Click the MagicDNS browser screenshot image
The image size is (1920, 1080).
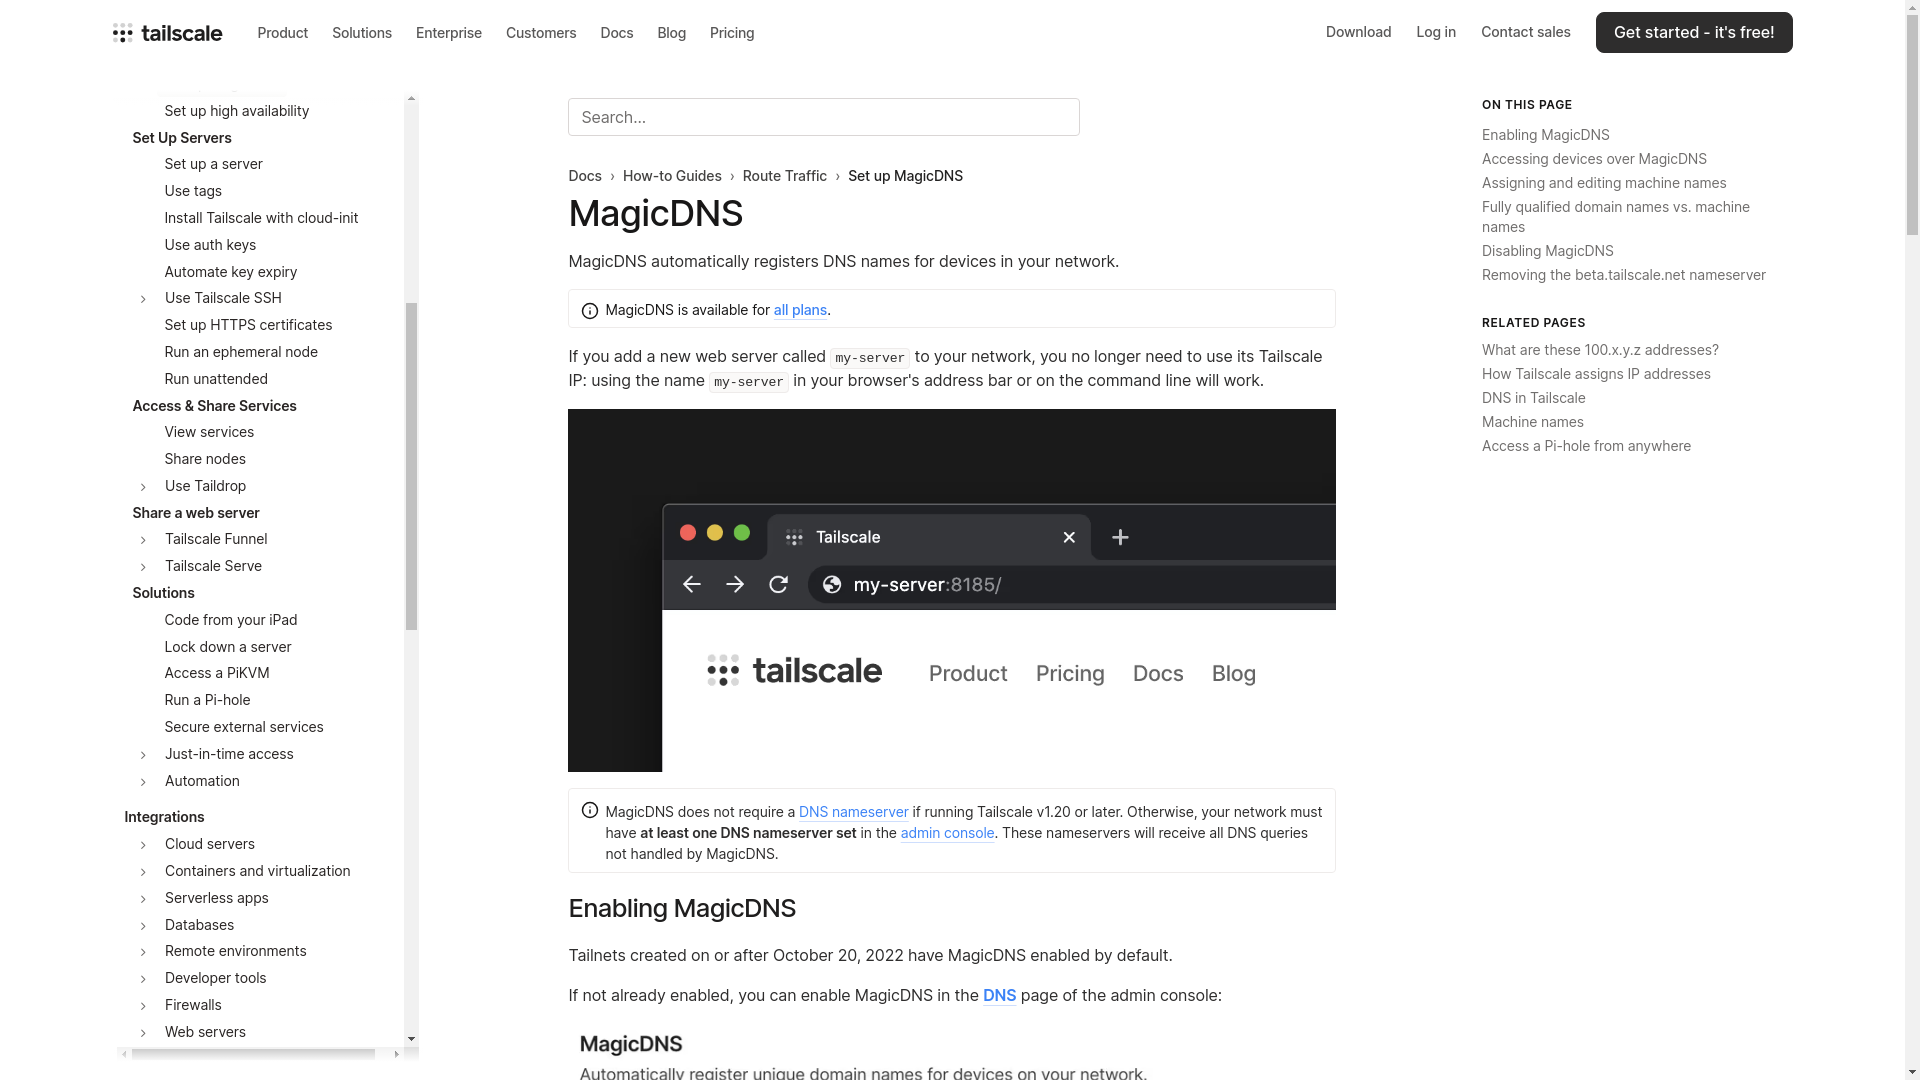(952, 590)
